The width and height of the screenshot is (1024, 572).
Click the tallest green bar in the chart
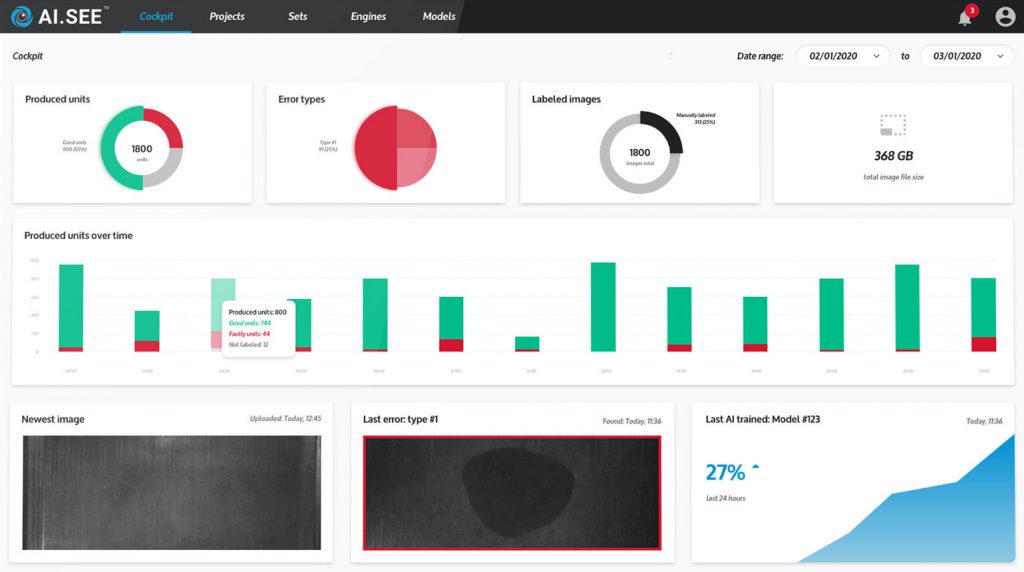pyautogui.click(x=603, y=305)
